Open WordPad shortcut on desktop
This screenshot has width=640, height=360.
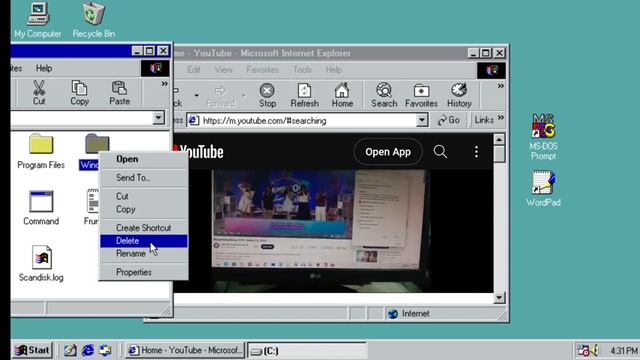543,189
